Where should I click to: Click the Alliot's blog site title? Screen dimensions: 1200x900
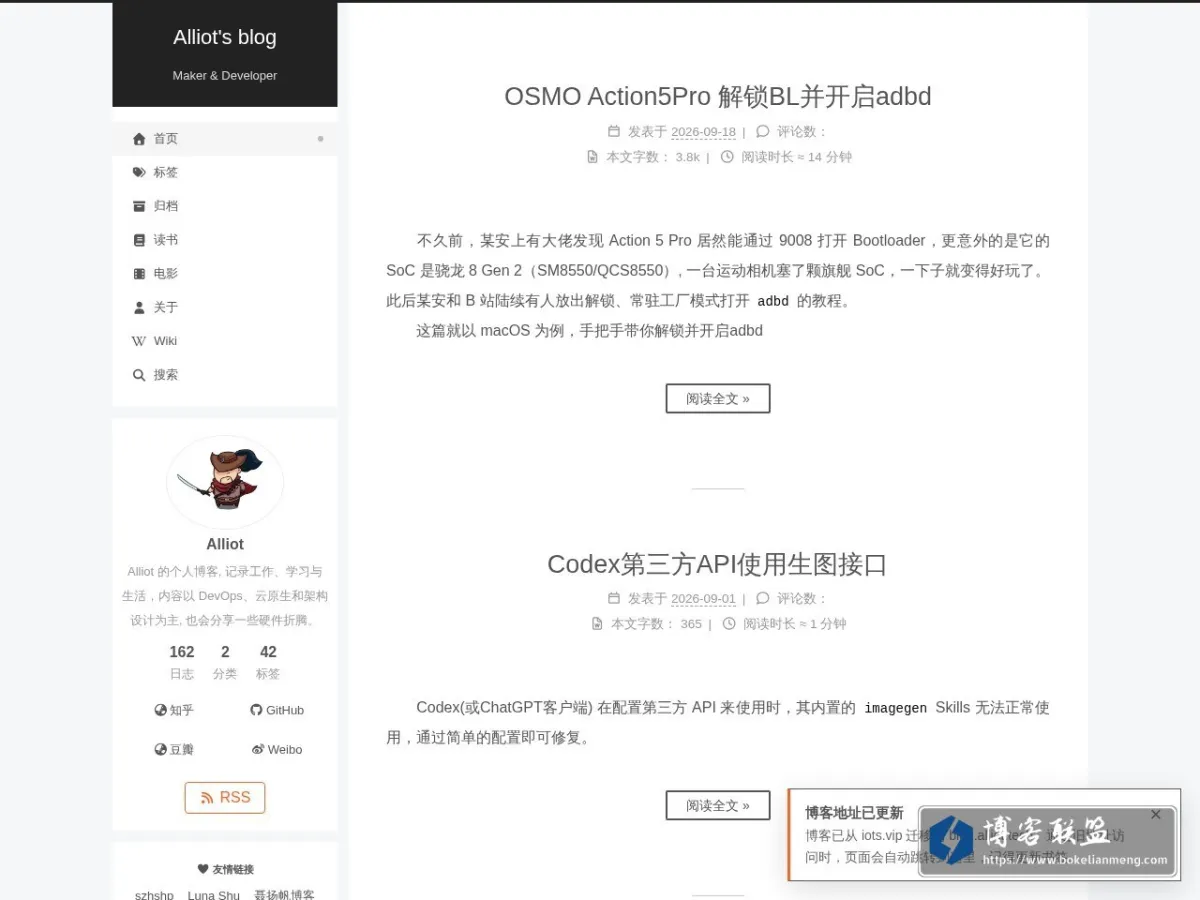pyautogui.click(x=225, y=37)
